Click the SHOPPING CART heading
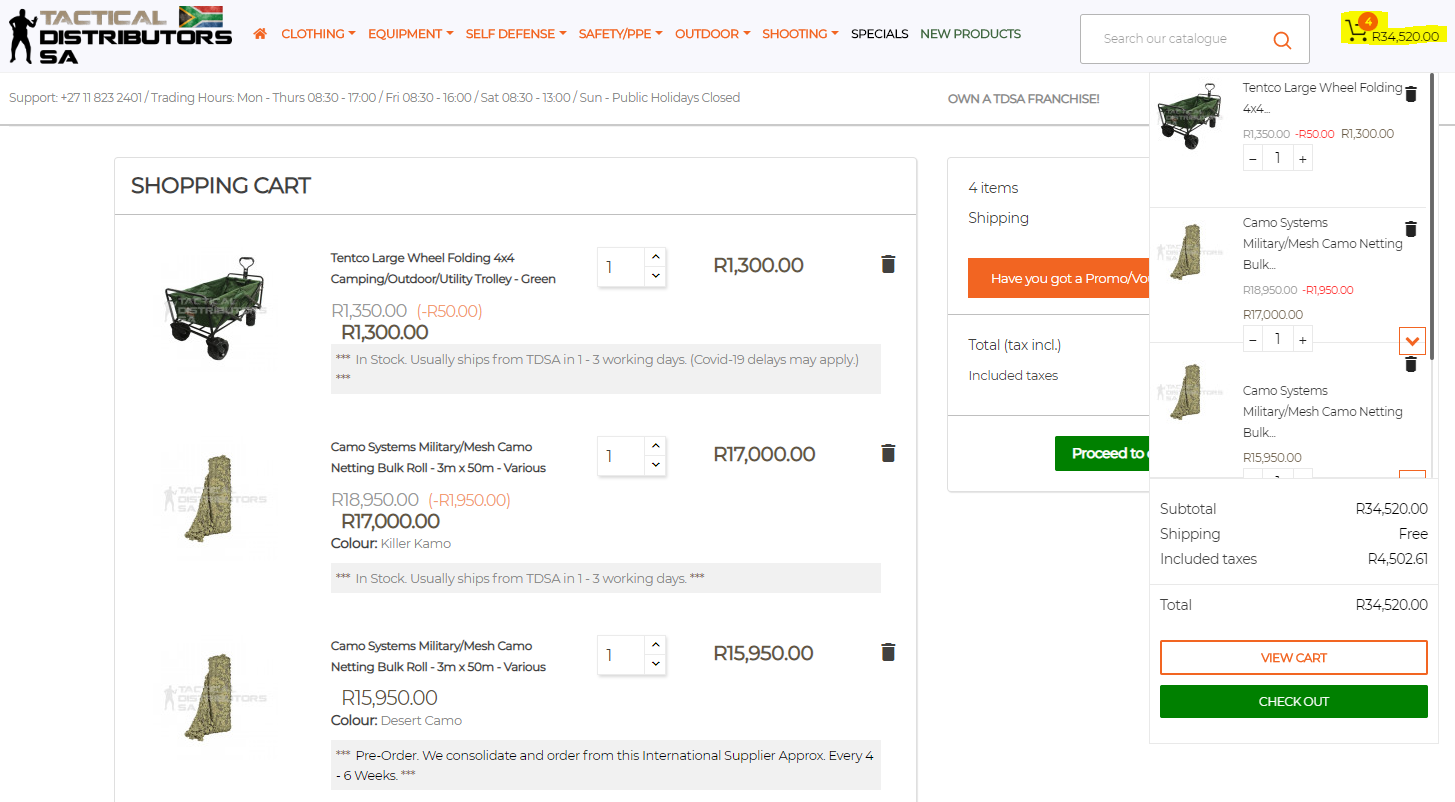 coord(221,186)
